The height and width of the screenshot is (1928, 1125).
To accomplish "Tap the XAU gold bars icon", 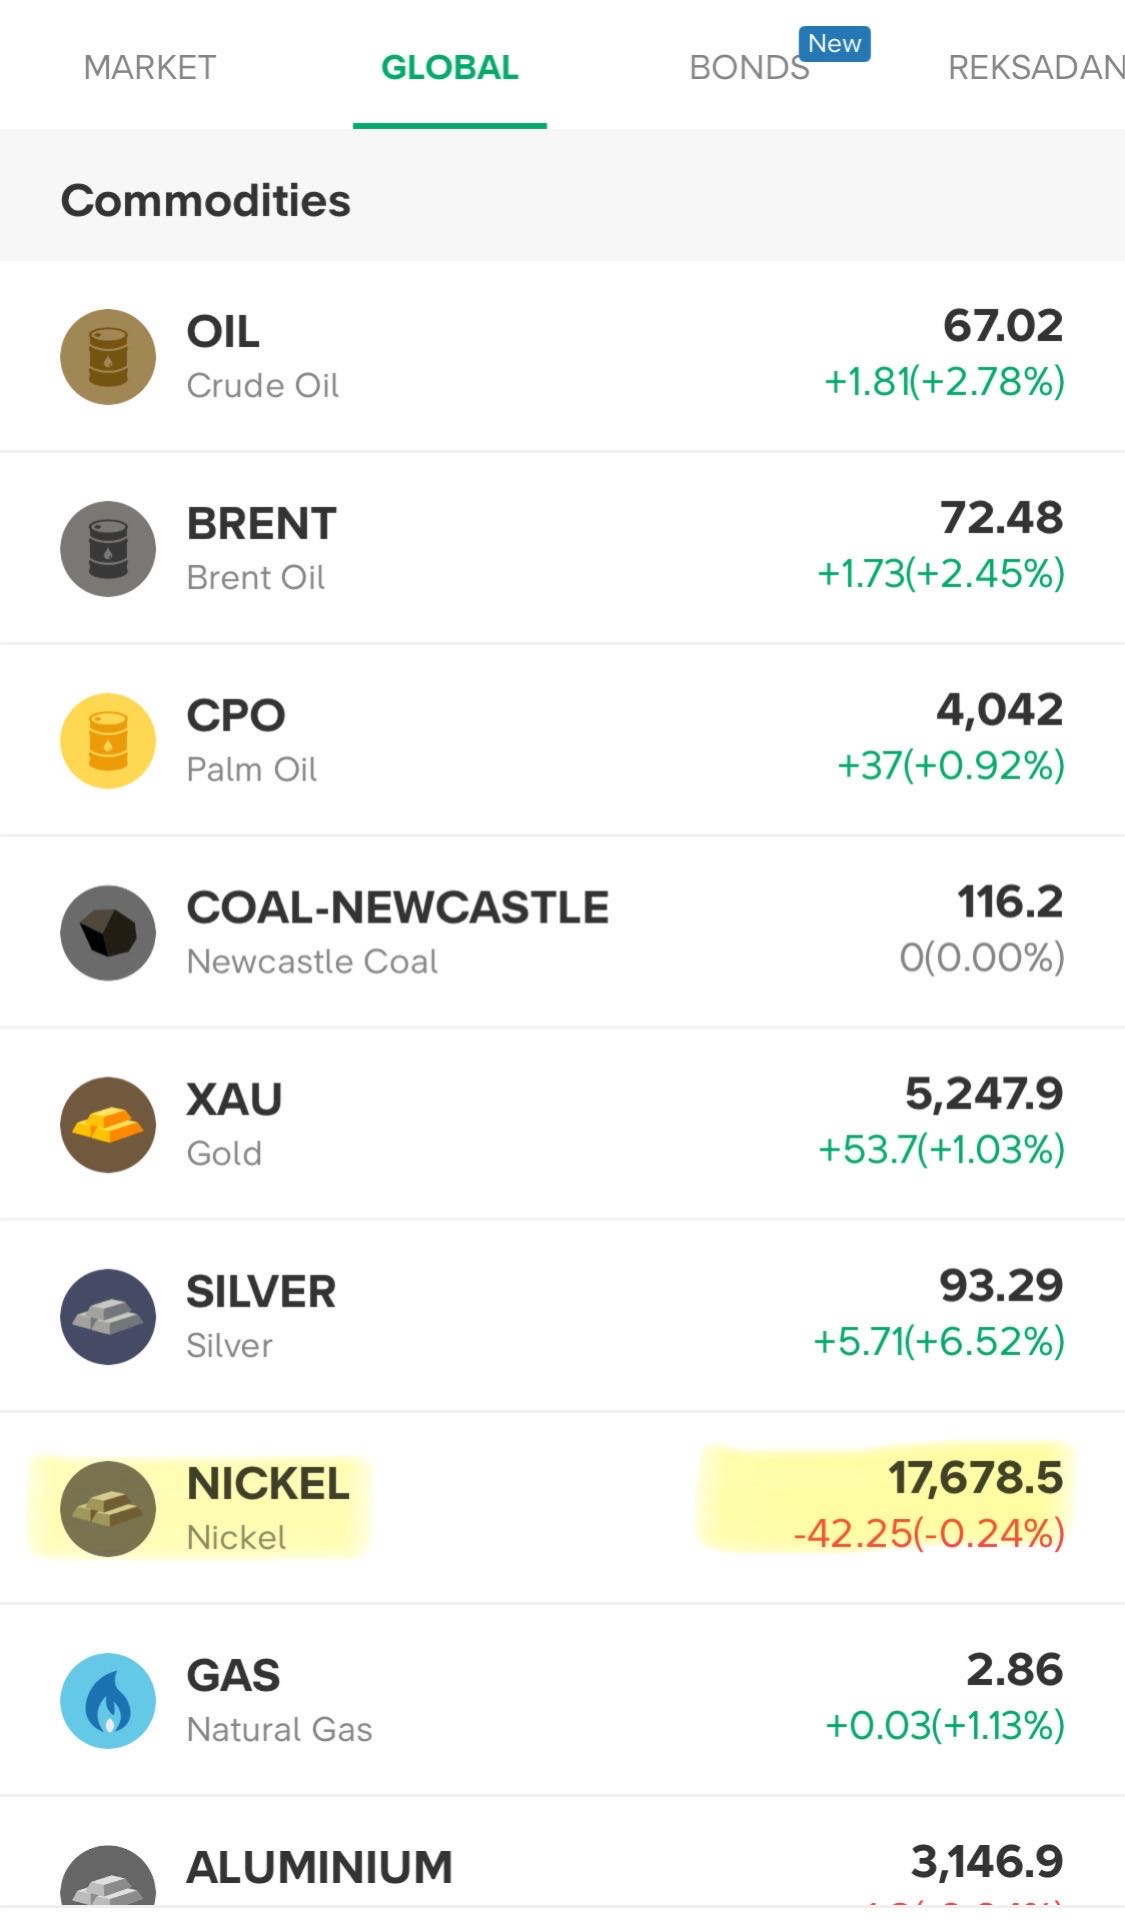I will [108, 1125].
